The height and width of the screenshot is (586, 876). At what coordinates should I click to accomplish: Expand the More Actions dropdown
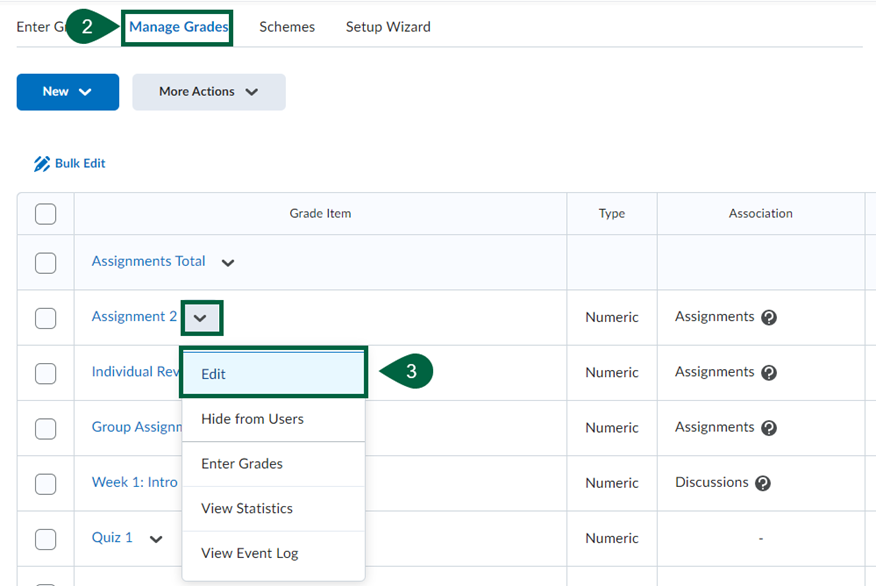click(x=208, y=91)
